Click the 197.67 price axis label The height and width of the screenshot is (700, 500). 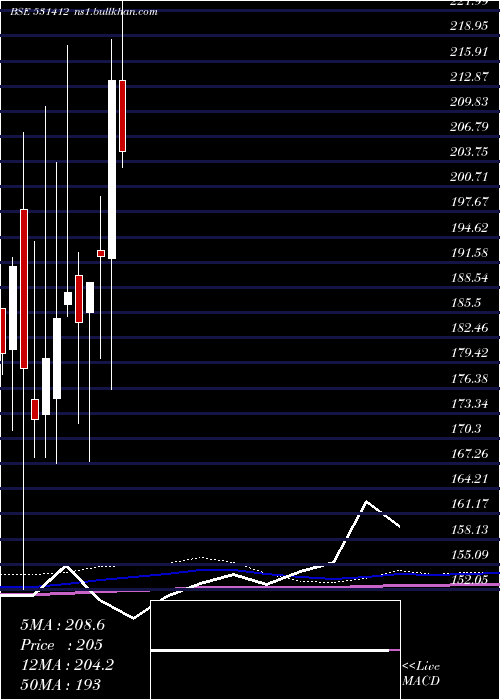469,202
